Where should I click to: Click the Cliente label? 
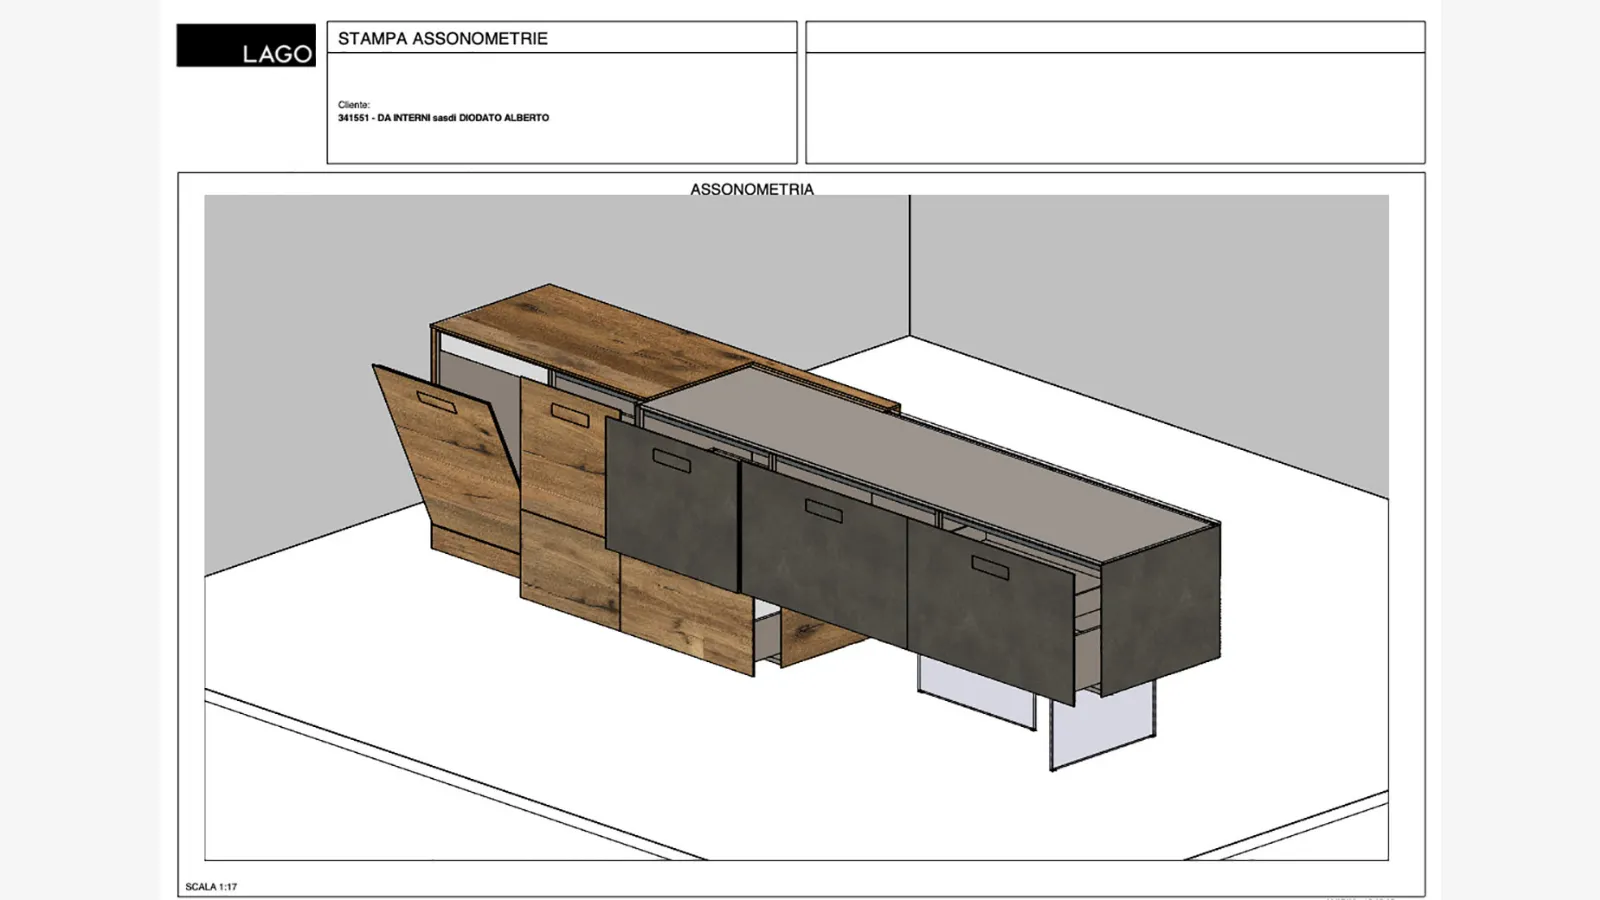(354, 104)
